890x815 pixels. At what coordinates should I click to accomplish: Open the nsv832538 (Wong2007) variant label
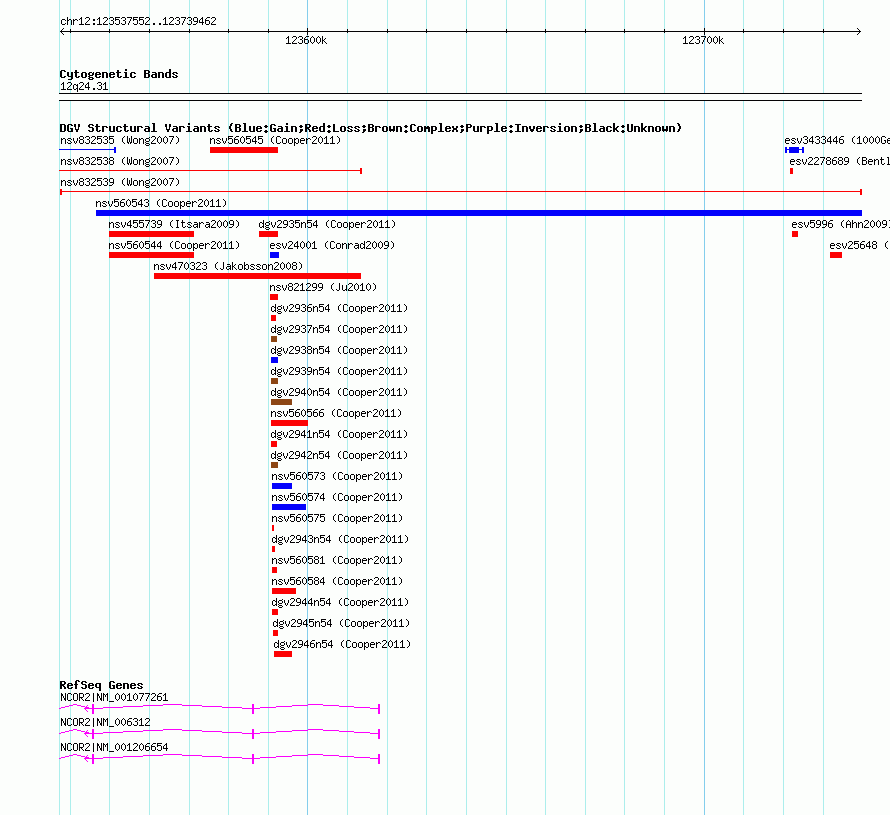coord(120,161)
